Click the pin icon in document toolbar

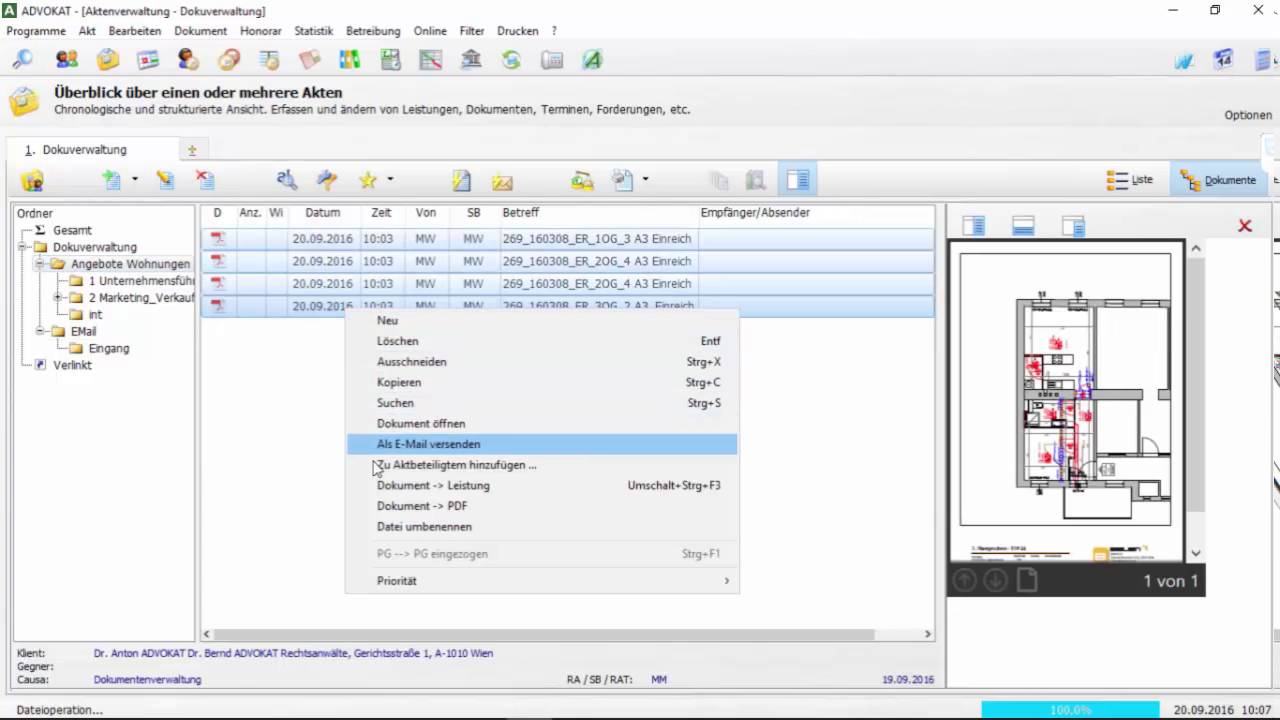coord(327,180)
